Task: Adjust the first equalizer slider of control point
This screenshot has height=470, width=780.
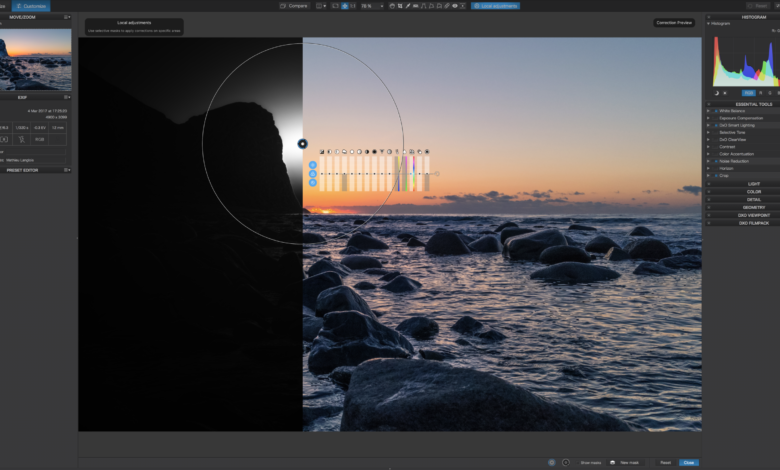Action: pyautogui.click(x=323, y=174)
